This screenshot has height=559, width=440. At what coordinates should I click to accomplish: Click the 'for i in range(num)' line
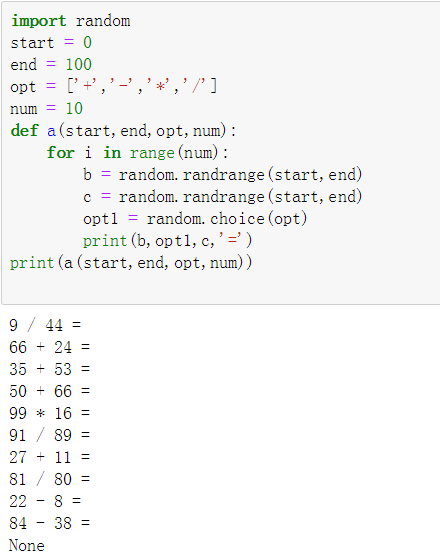pos(138,153)
